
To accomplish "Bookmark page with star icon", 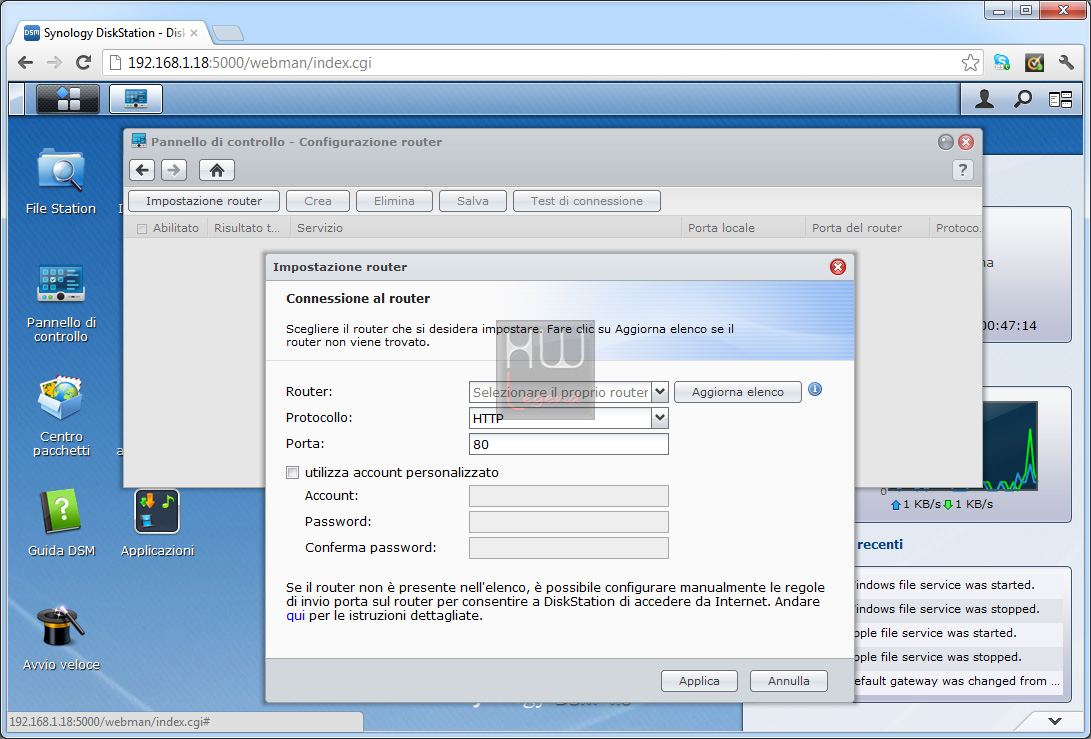I will coord(970,63).
